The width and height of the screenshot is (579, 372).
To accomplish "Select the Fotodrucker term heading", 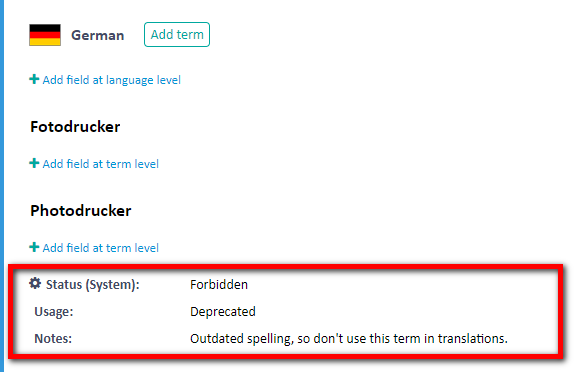I will click(75, 127).
